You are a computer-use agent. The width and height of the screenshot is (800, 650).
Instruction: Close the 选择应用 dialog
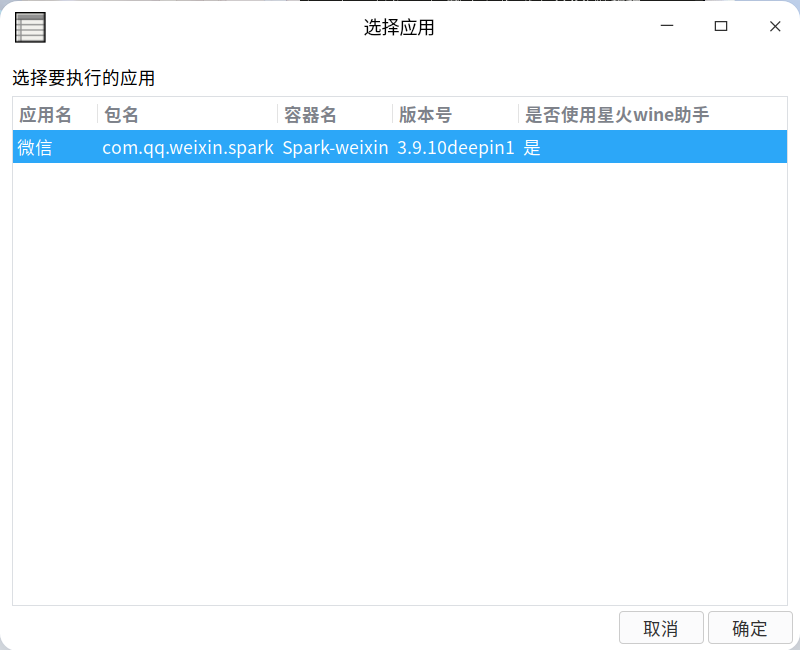pyautogui.click(x=775, y=26)
